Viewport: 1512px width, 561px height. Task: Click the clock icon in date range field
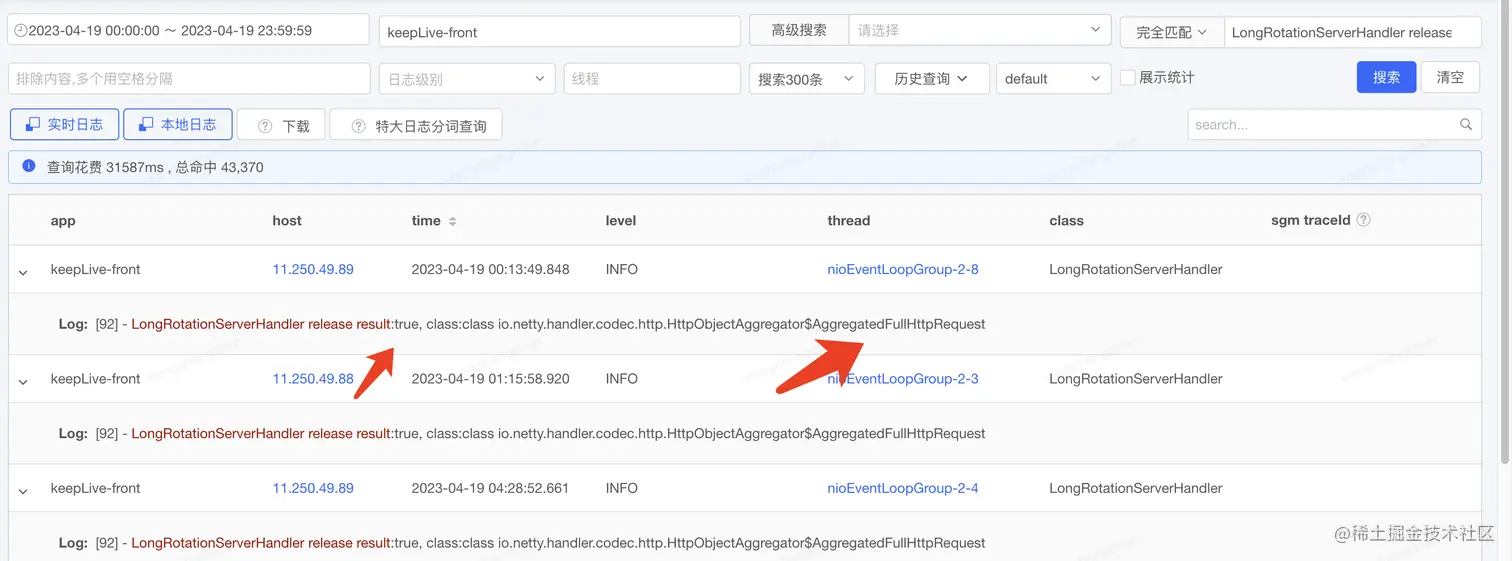coord(21,31)
